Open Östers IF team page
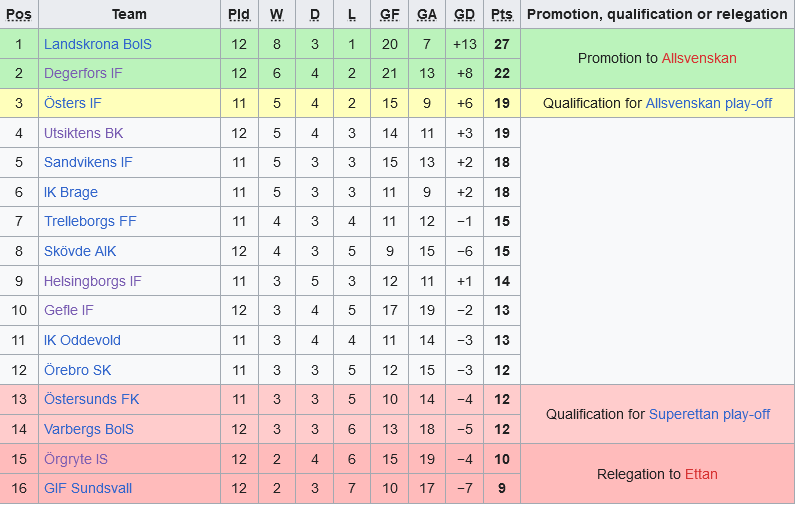 tap(72, 103)
